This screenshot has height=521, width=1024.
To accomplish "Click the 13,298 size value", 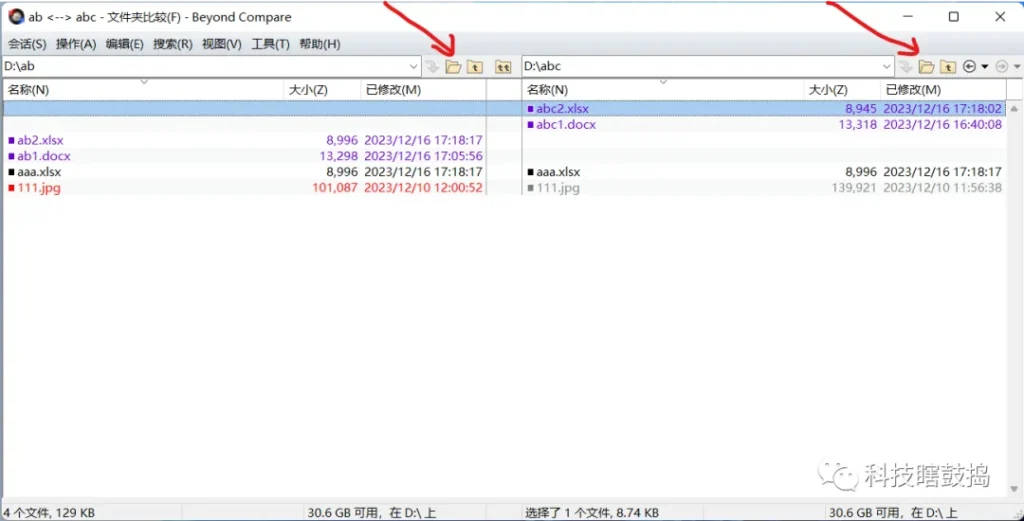I will click(338, 156).
